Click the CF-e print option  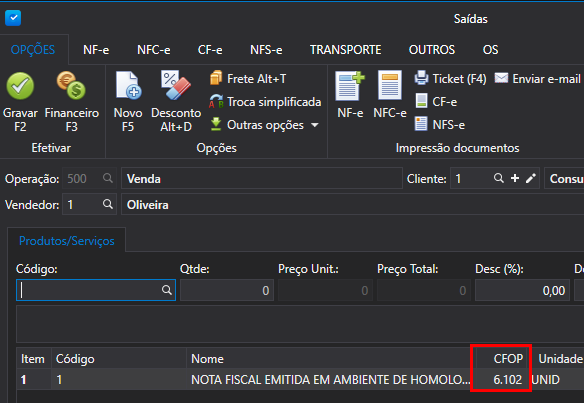coord(436,102)
